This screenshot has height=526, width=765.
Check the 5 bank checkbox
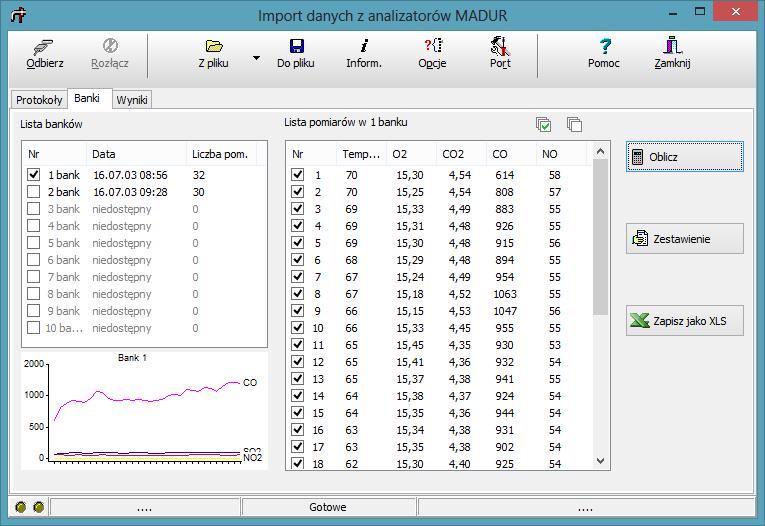pos(33,243)
